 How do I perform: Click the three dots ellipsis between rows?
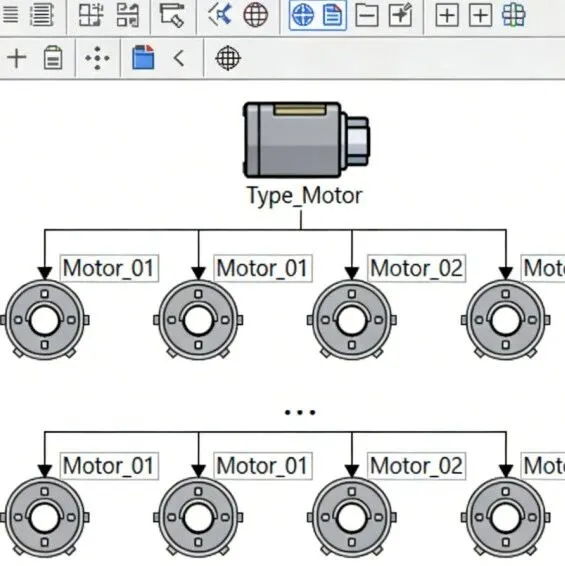(x=300, y=412)
